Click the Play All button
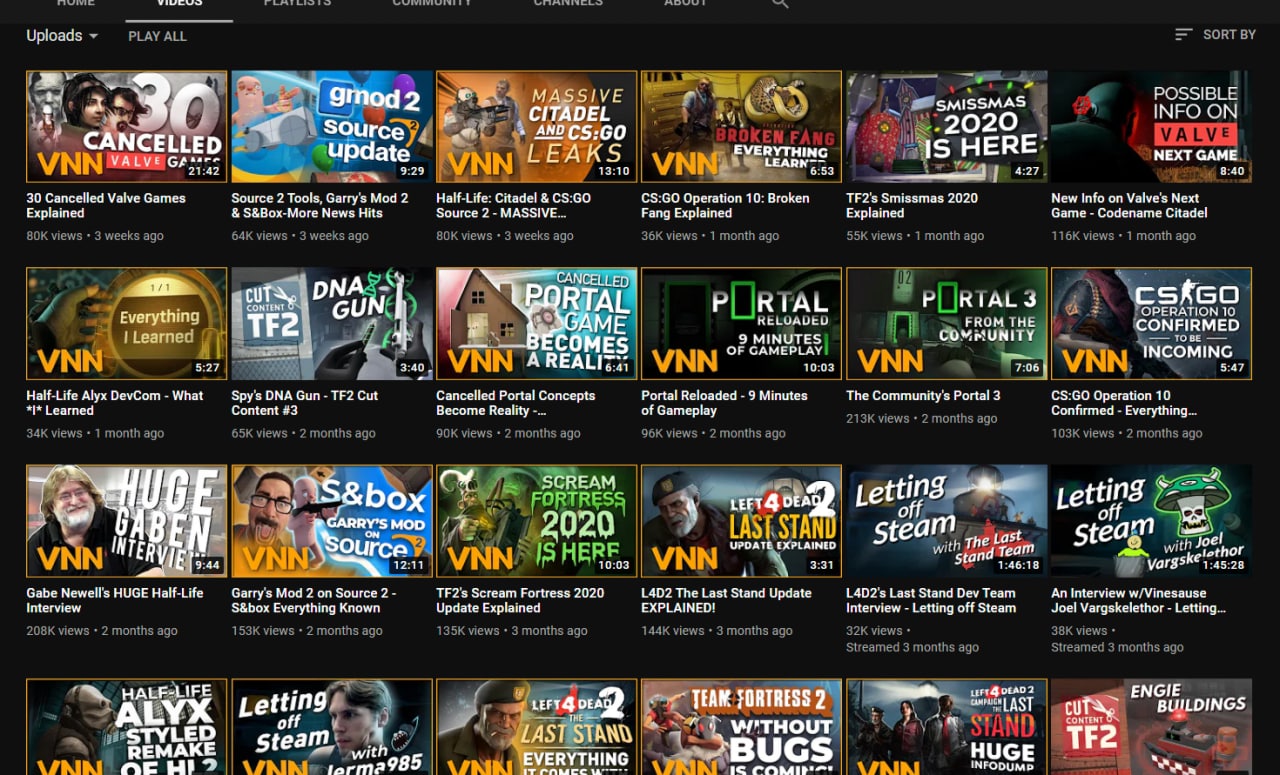1280x775 pixels. point(157,36)
